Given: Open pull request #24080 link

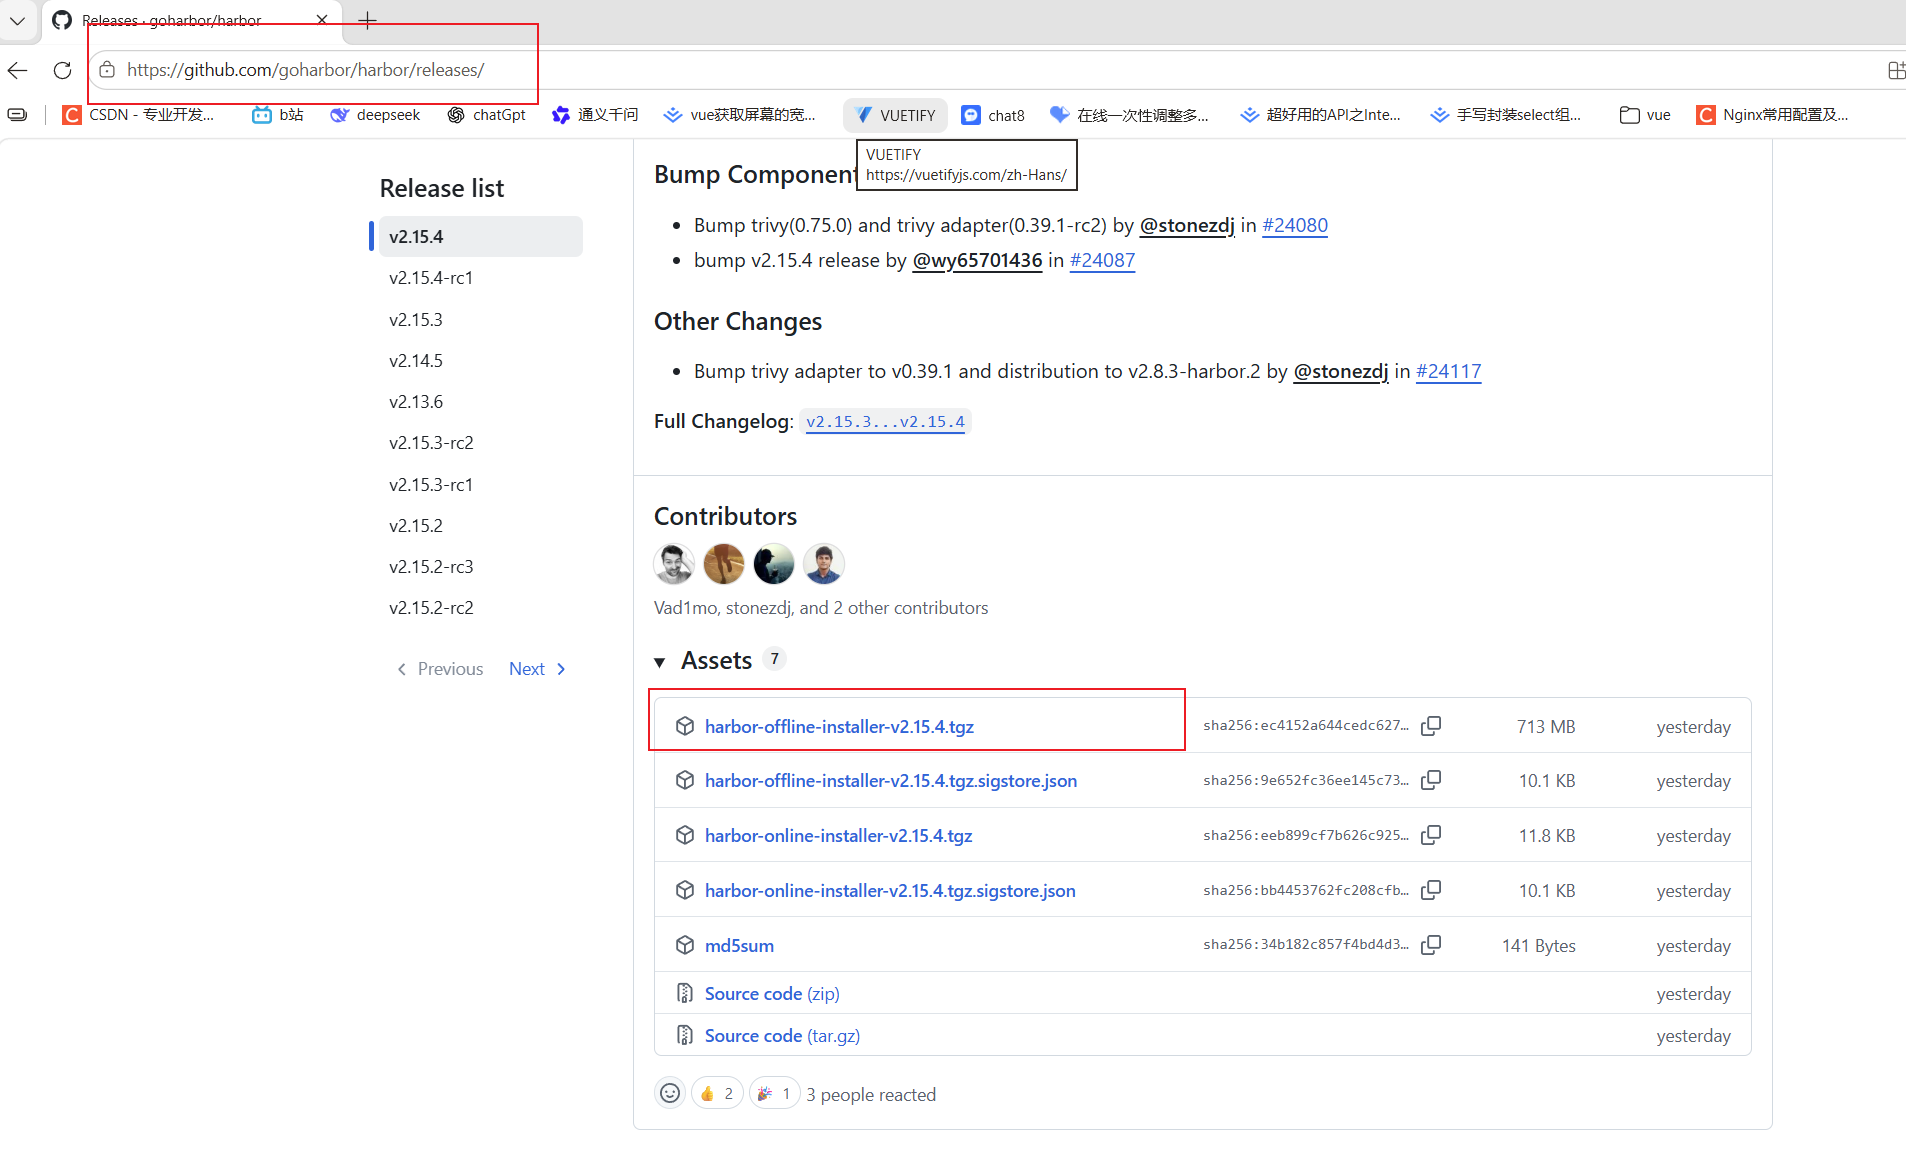Looking at the screenshot, I should pos(1295,225).
